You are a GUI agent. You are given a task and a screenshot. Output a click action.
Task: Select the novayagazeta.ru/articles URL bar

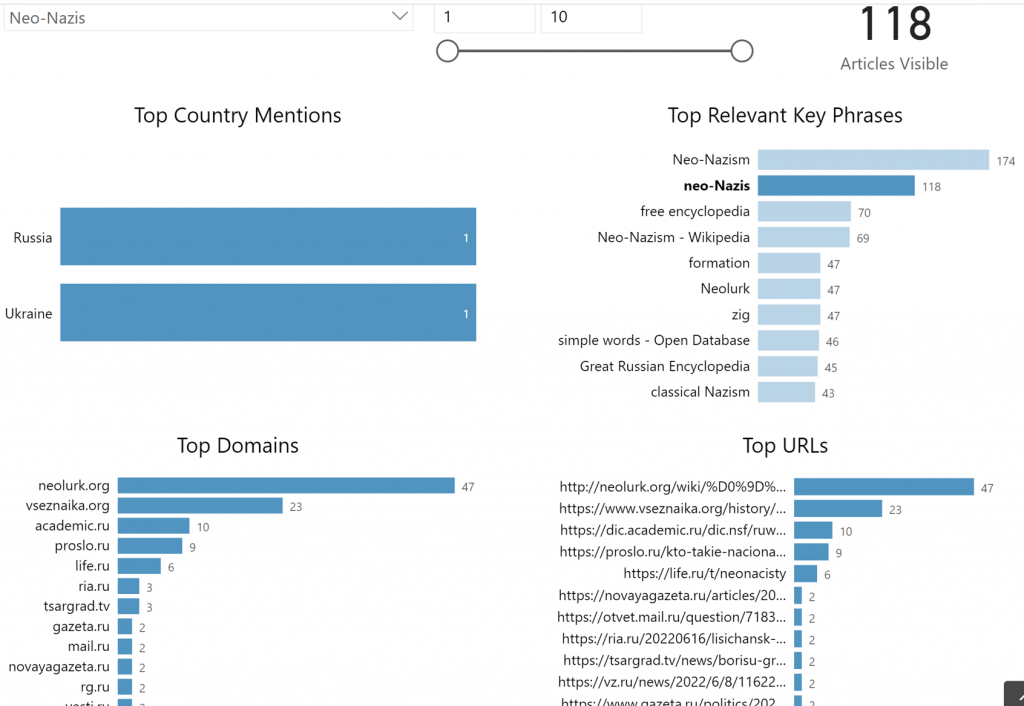point(798,595)
